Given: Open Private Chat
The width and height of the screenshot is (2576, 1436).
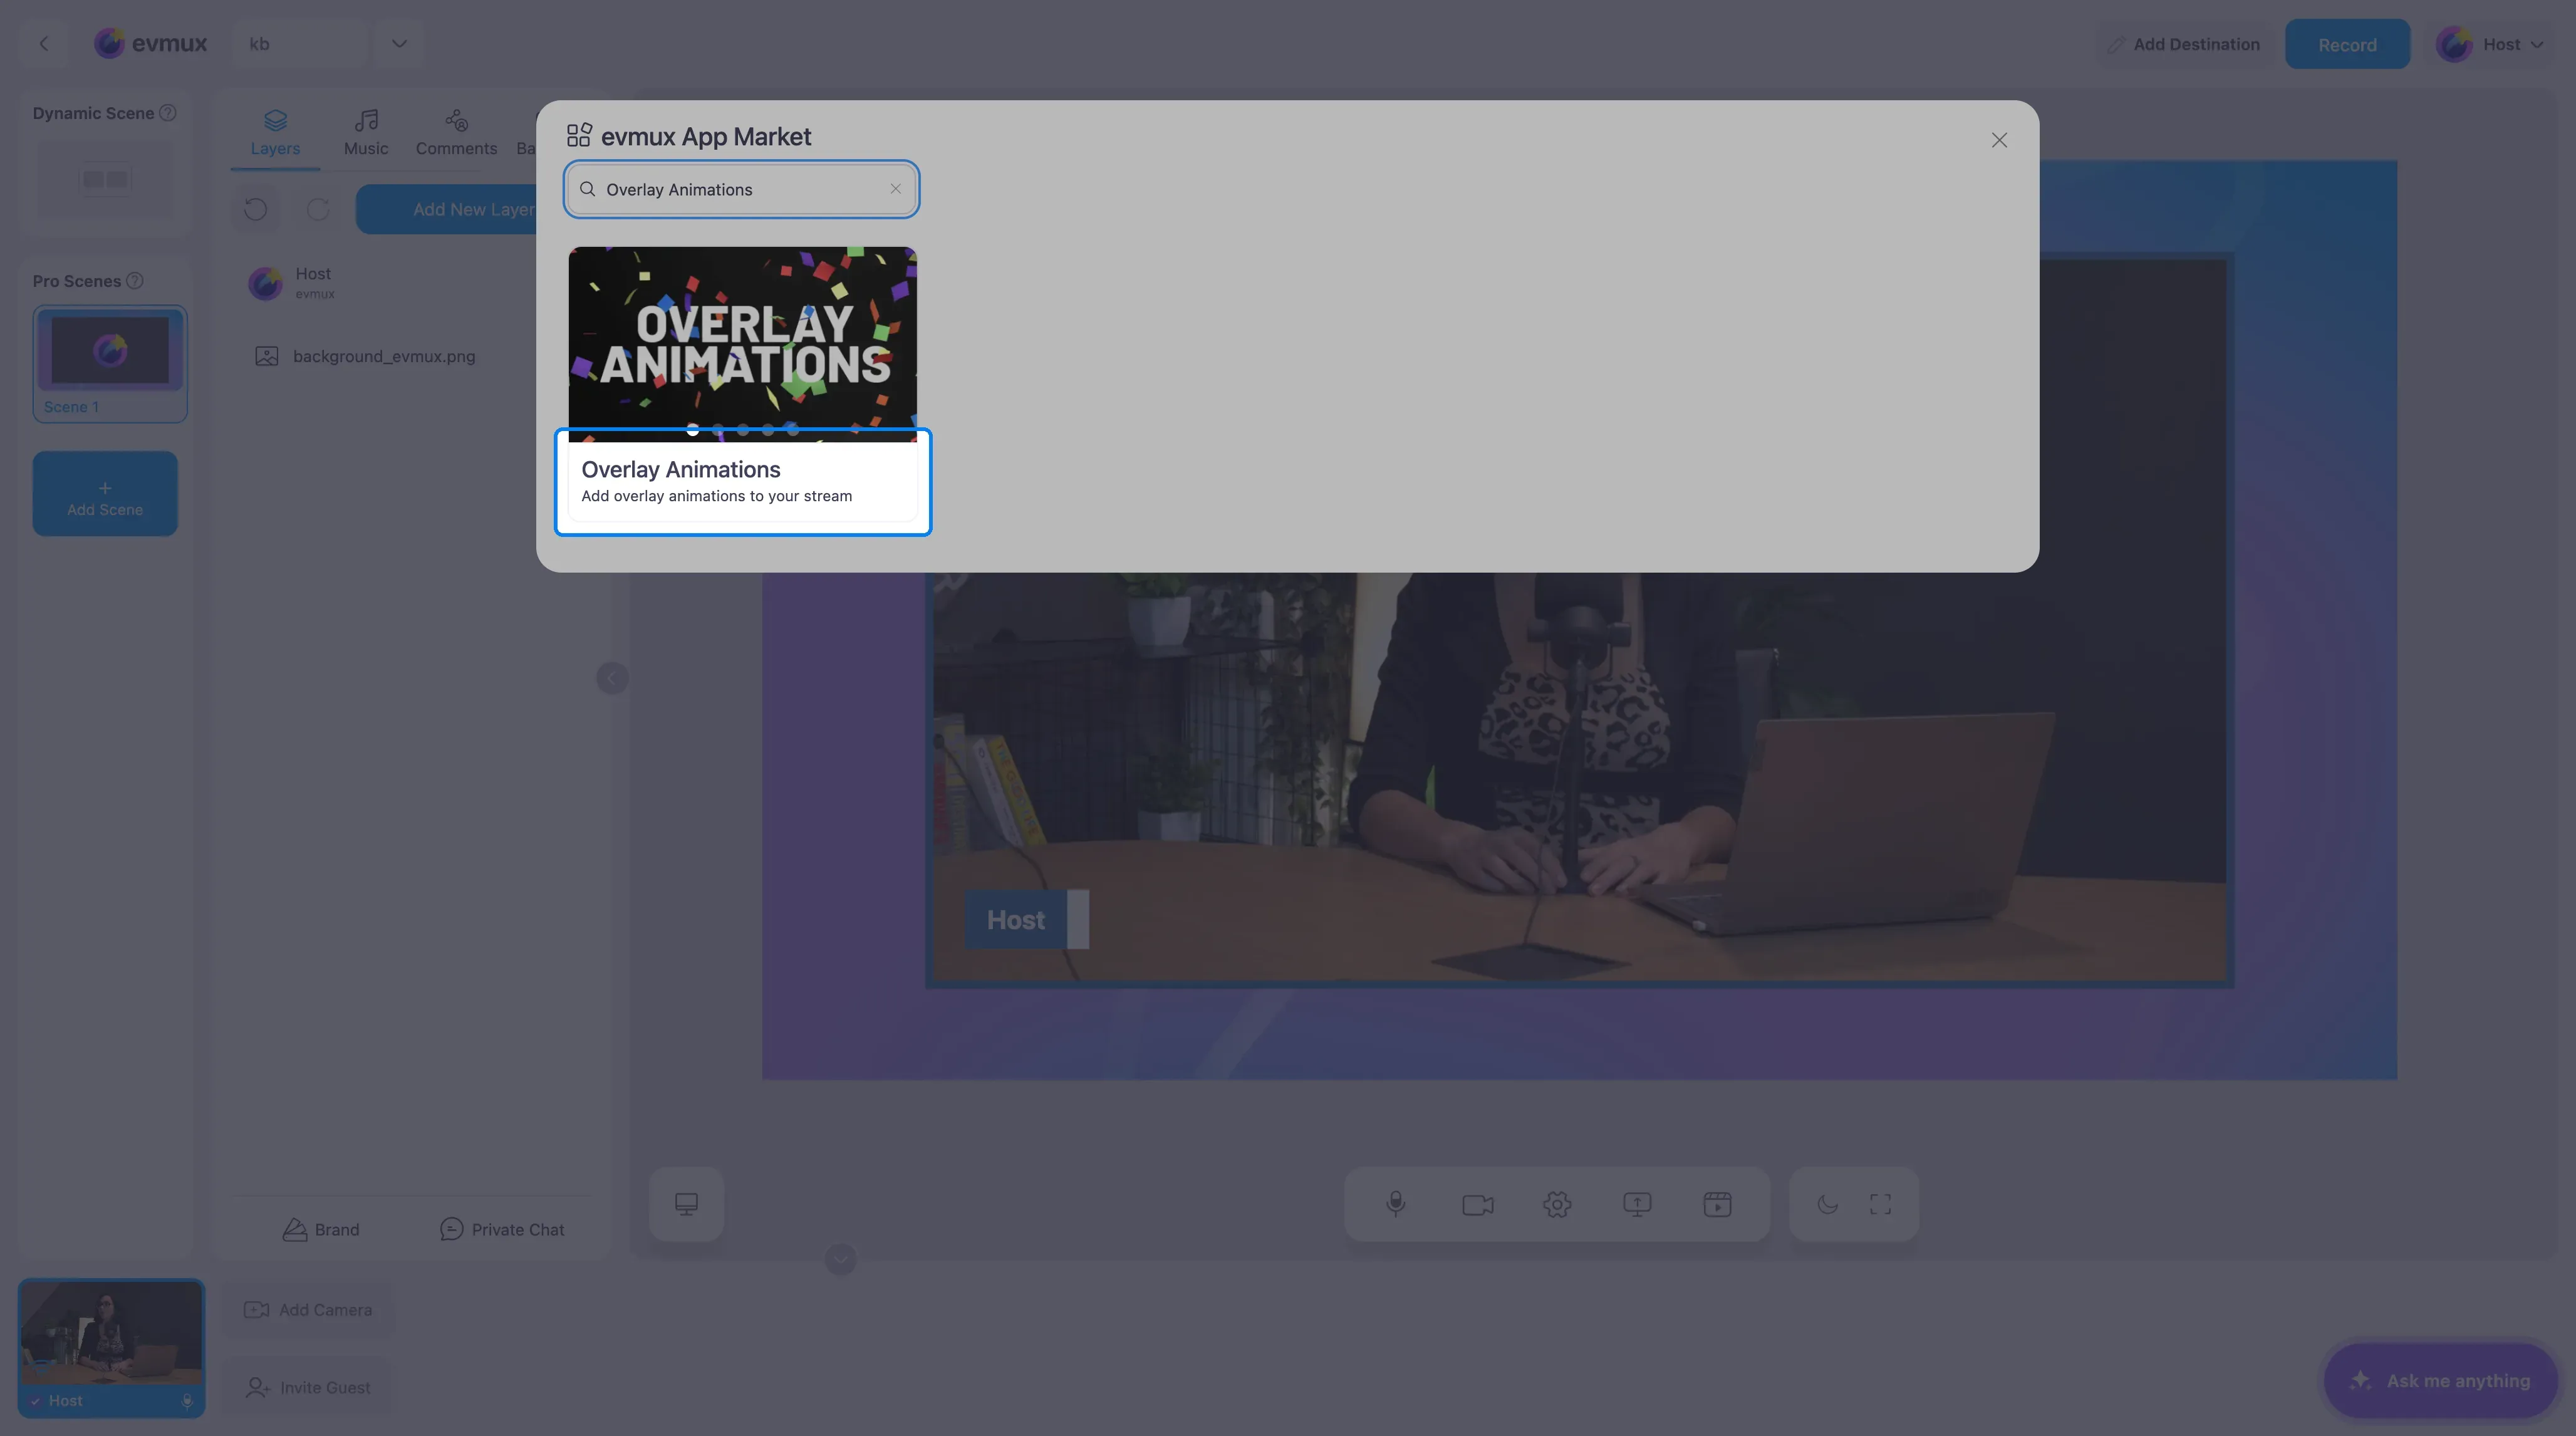Looking at the screenshot, I should [x=502, y=1230].
